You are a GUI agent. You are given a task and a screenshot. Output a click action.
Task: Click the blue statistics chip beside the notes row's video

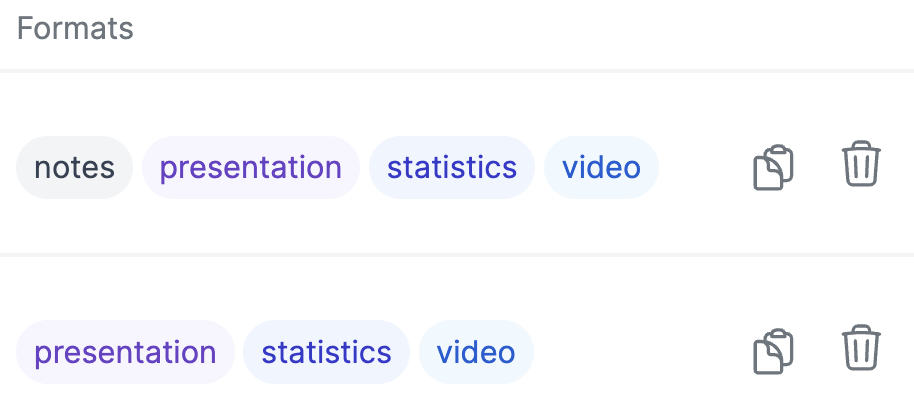[x=452, y=167]
